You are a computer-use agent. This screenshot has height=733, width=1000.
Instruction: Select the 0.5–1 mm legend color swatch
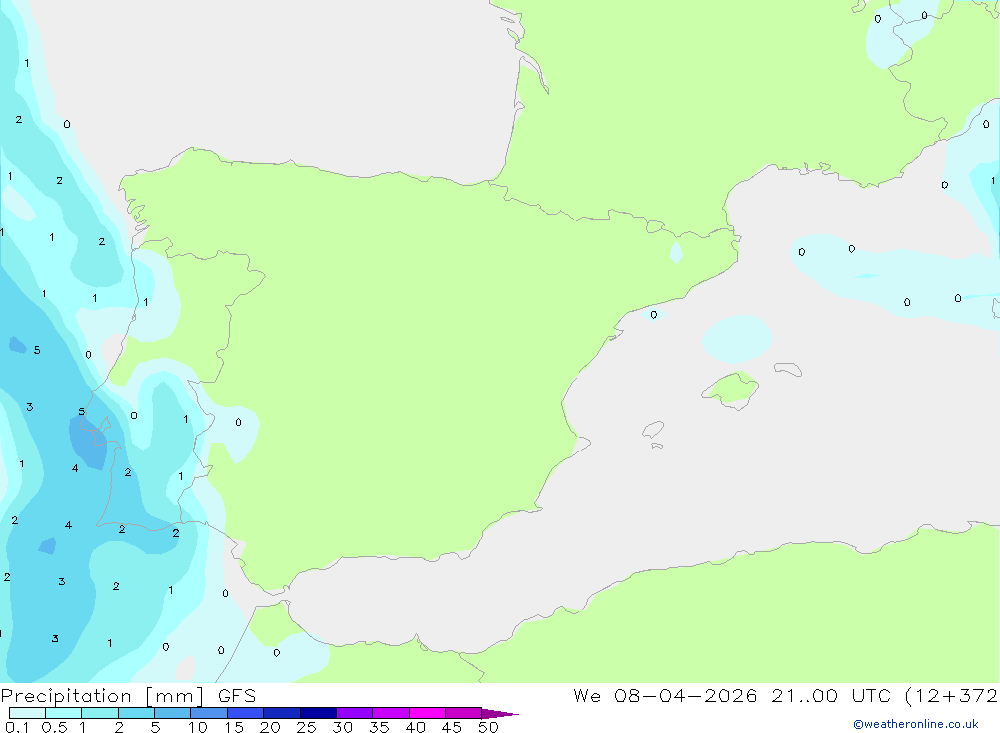pyautogui.click(x=63, y=713)
